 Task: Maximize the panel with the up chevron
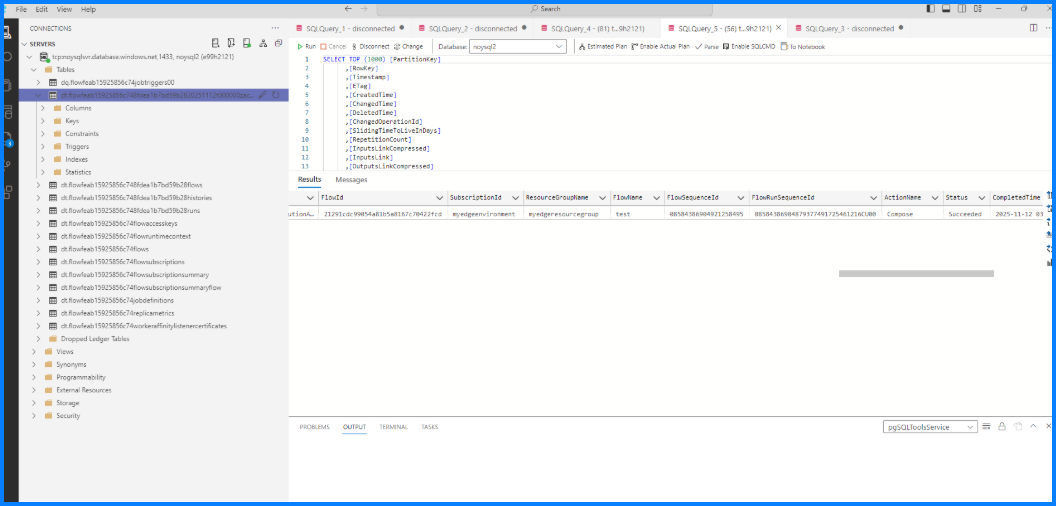[1034, 426]
